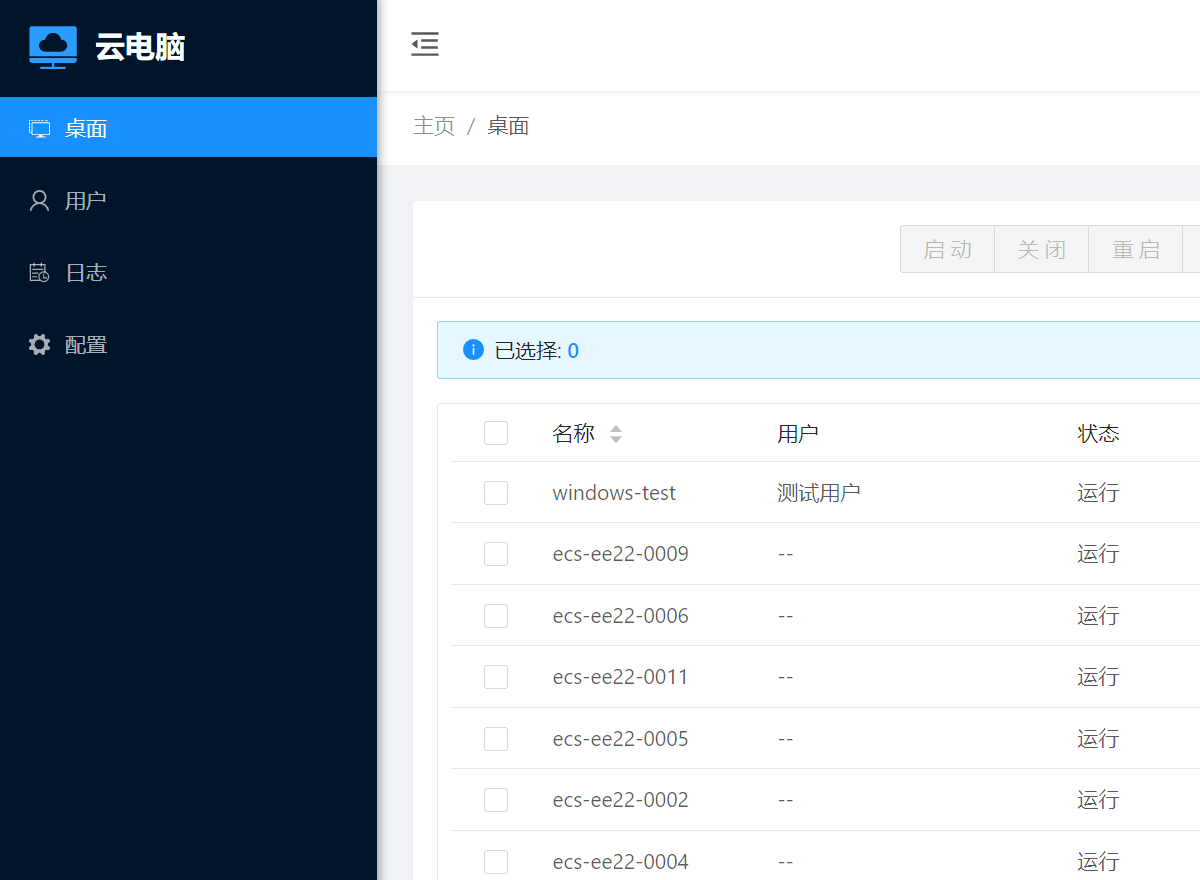Click the monitor icon beside 桌面
This screenshot has height=880, width=1200.
[39, 128]
